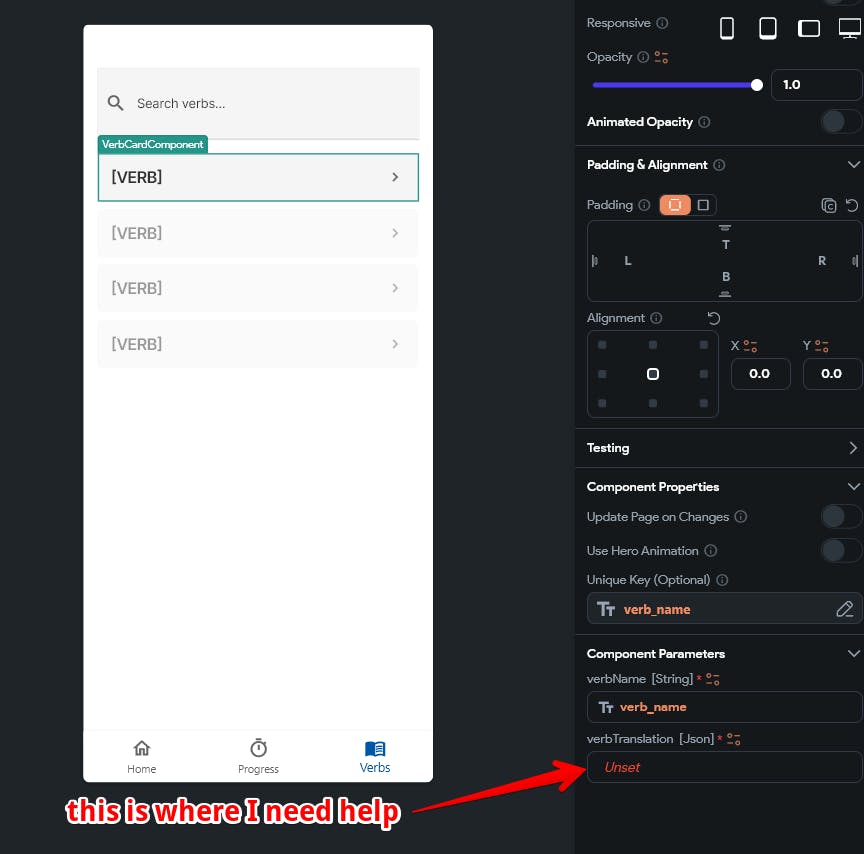Open the Home tab in nav bar
Viewport: 864px width, 854px height.
pos(142,756)
